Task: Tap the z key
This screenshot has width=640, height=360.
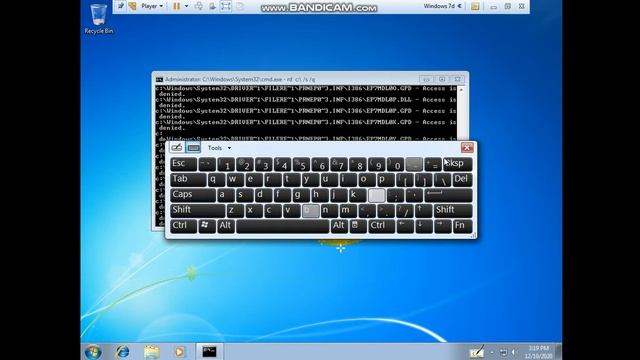Action: [x=235, y=210]
